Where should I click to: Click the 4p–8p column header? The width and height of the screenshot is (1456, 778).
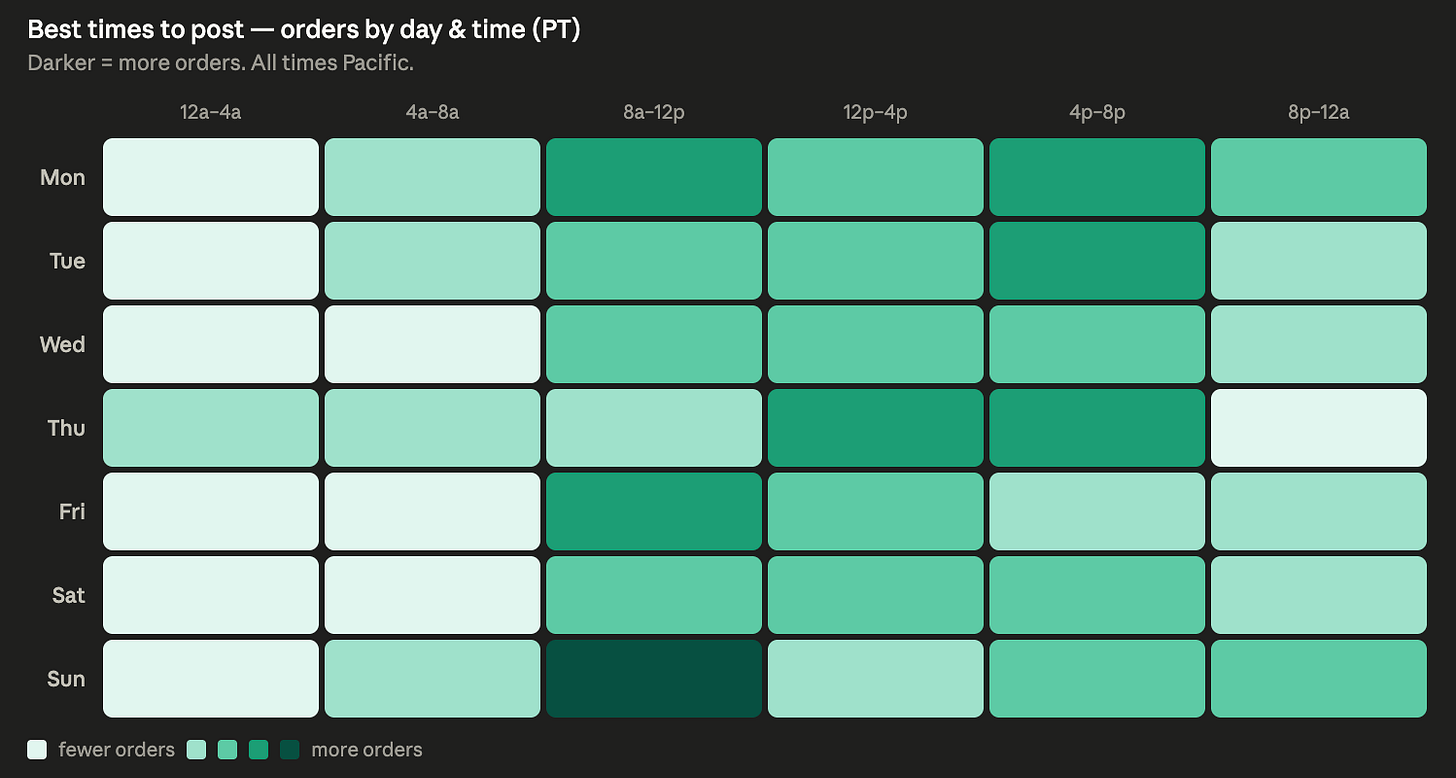pos(1097,112)
